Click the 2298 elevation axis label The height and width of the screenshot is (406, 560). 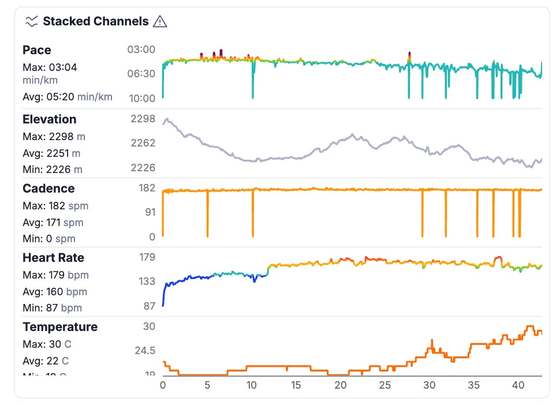tap(143, 119)
